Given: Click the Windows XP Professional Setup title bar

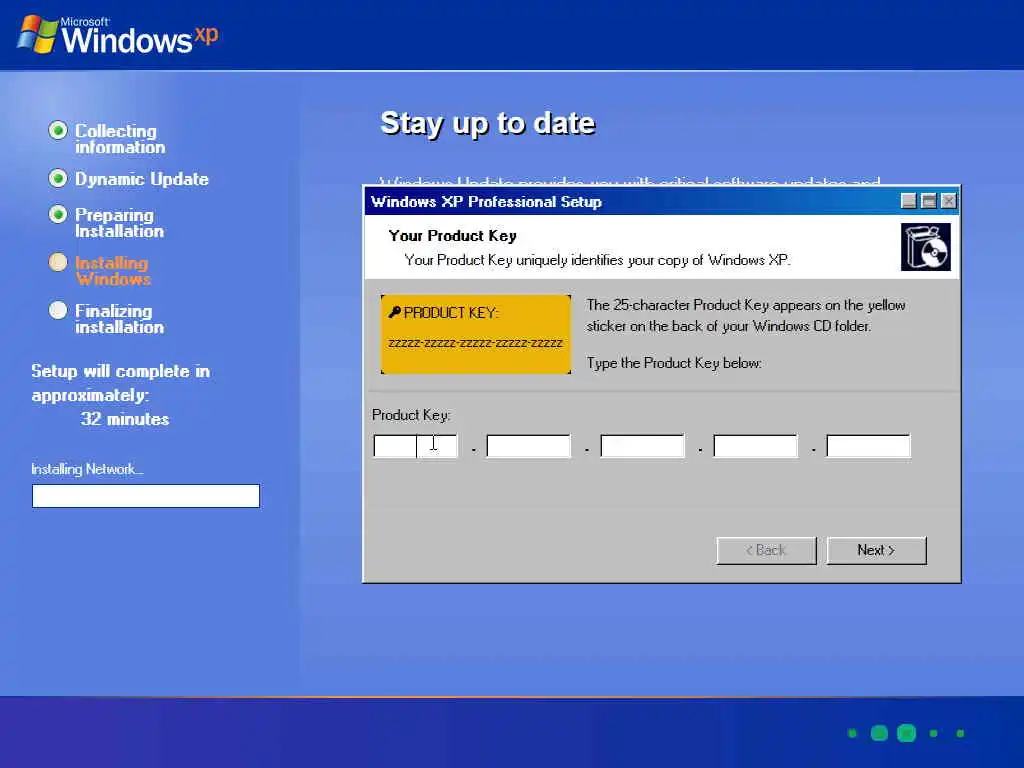Looking at the screenshot, I should [x=662, y=201].
